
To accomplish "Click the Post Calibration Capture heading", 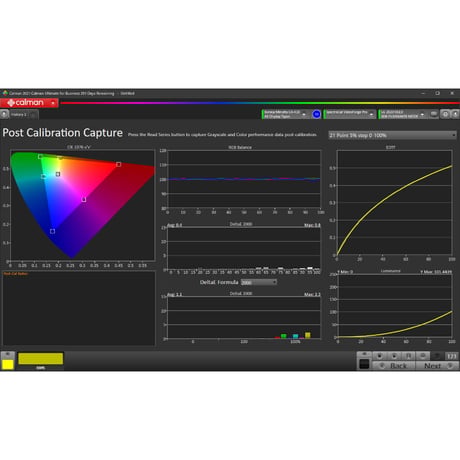I will pyautogui.click(x=62, y=133).
